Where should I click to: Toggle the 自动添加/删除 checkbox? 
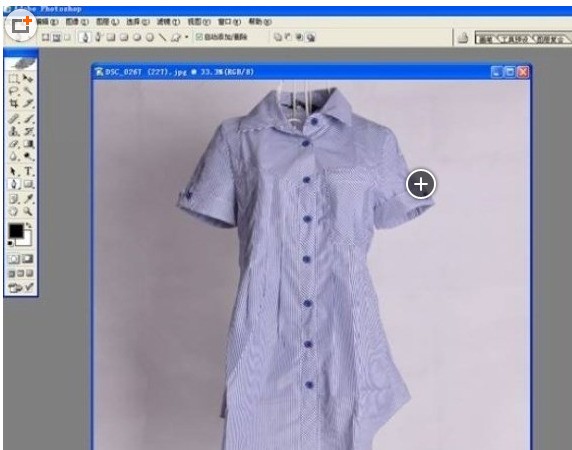pyautogui.click(x=199, y=37)
